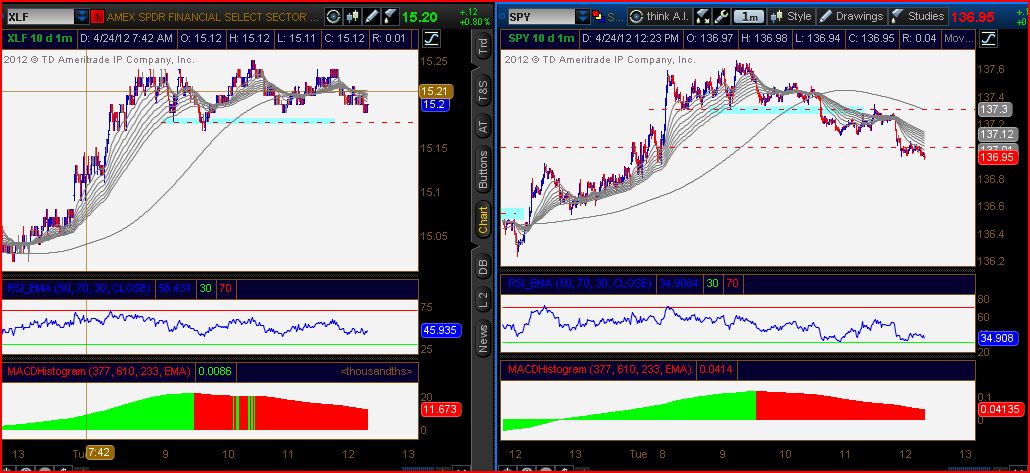Switch to the L 2 side tab
1030x473 pixels.
click(483, 300)
